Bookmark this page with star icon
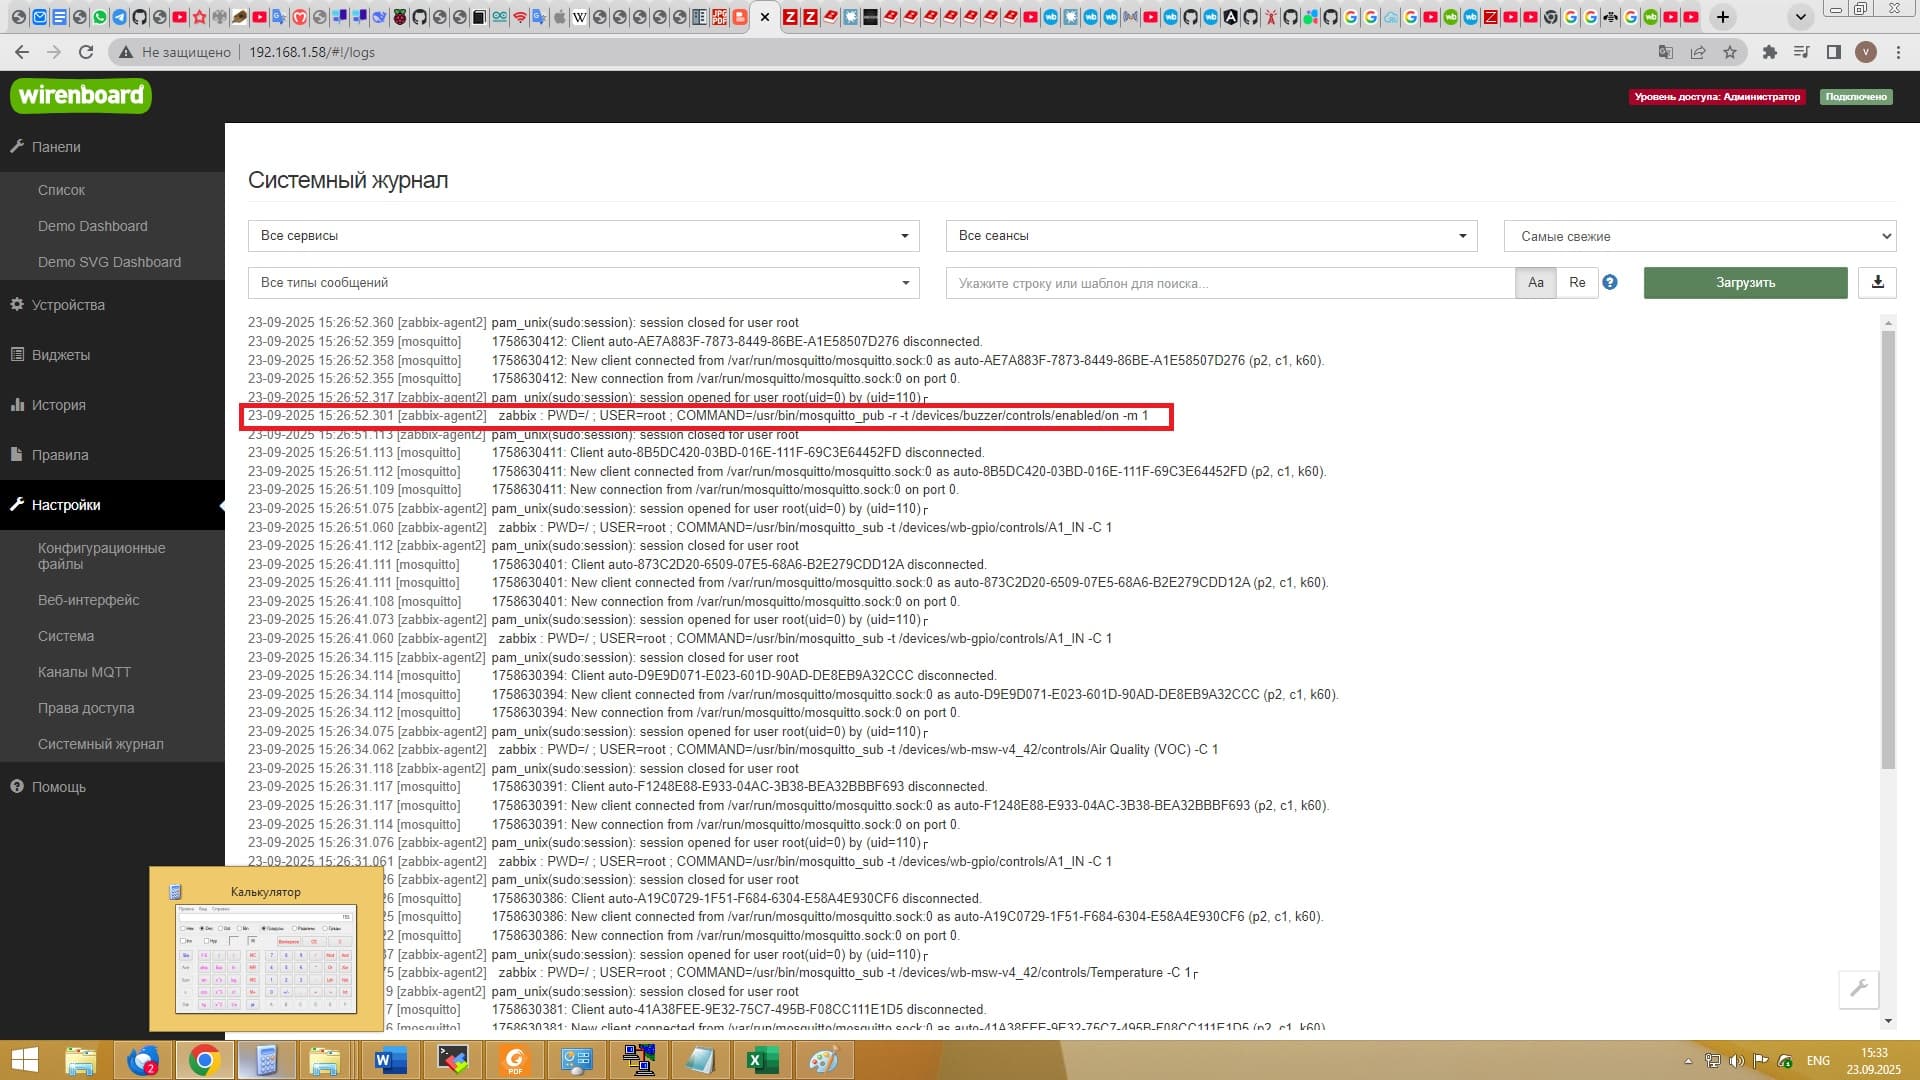The width and height of the screenshot is (1920, 1080). (1730, 52)
